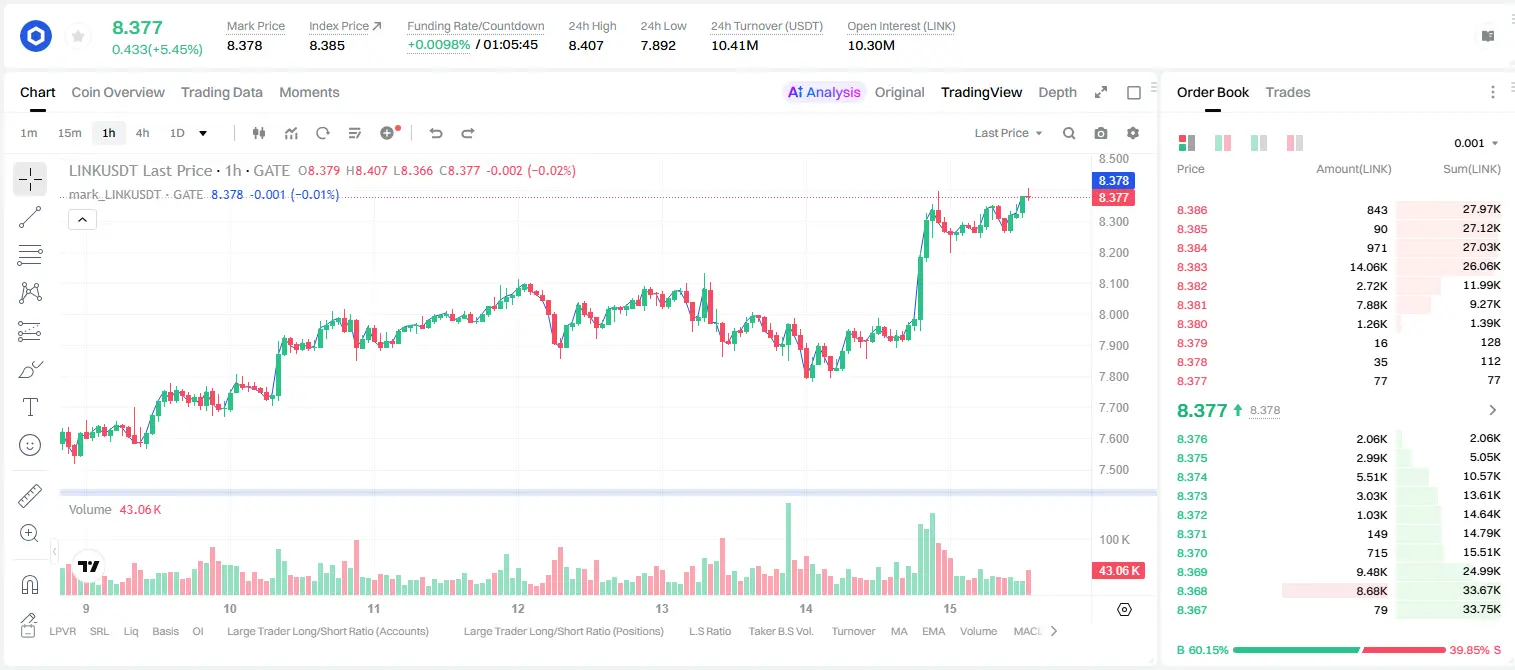The width and height of the screenshot is (1515, 670).
Task: Select the ruler measure tool
Action: tap(30, 496)
